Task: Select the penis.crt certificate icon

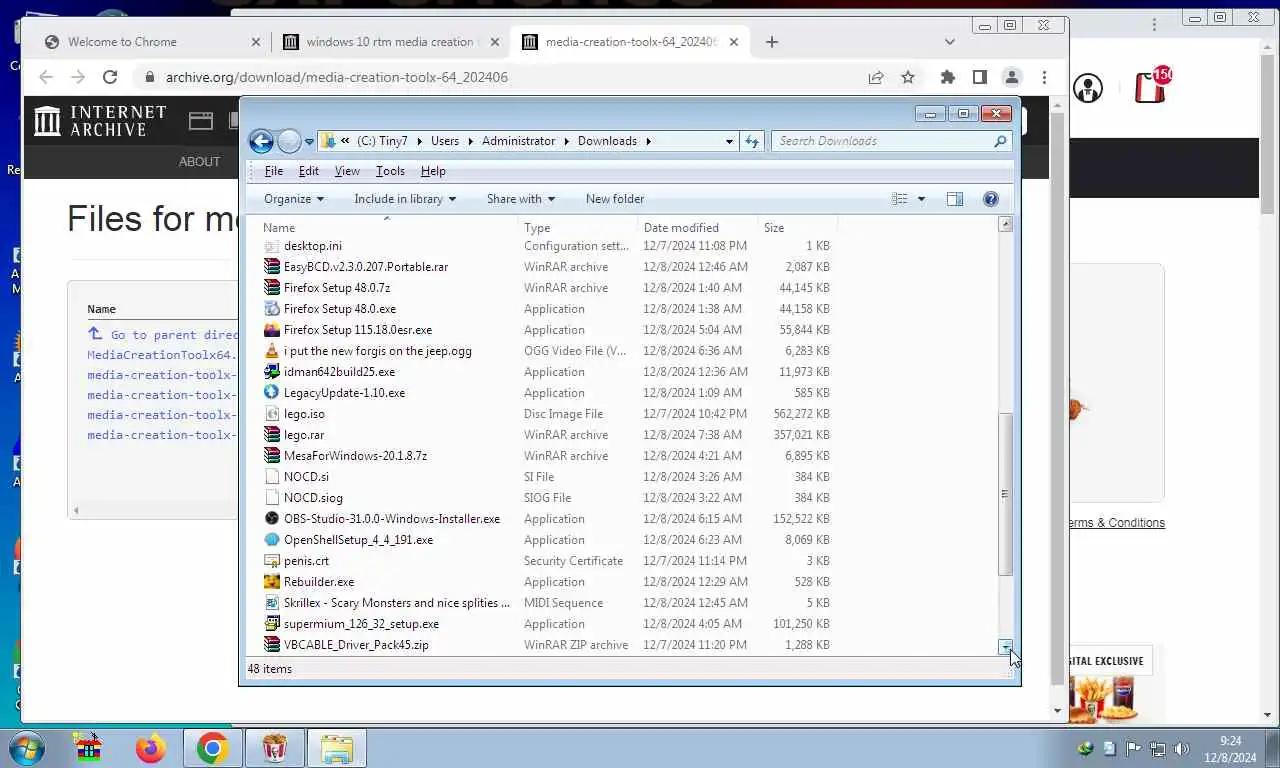Action: (x=272, y=561)
